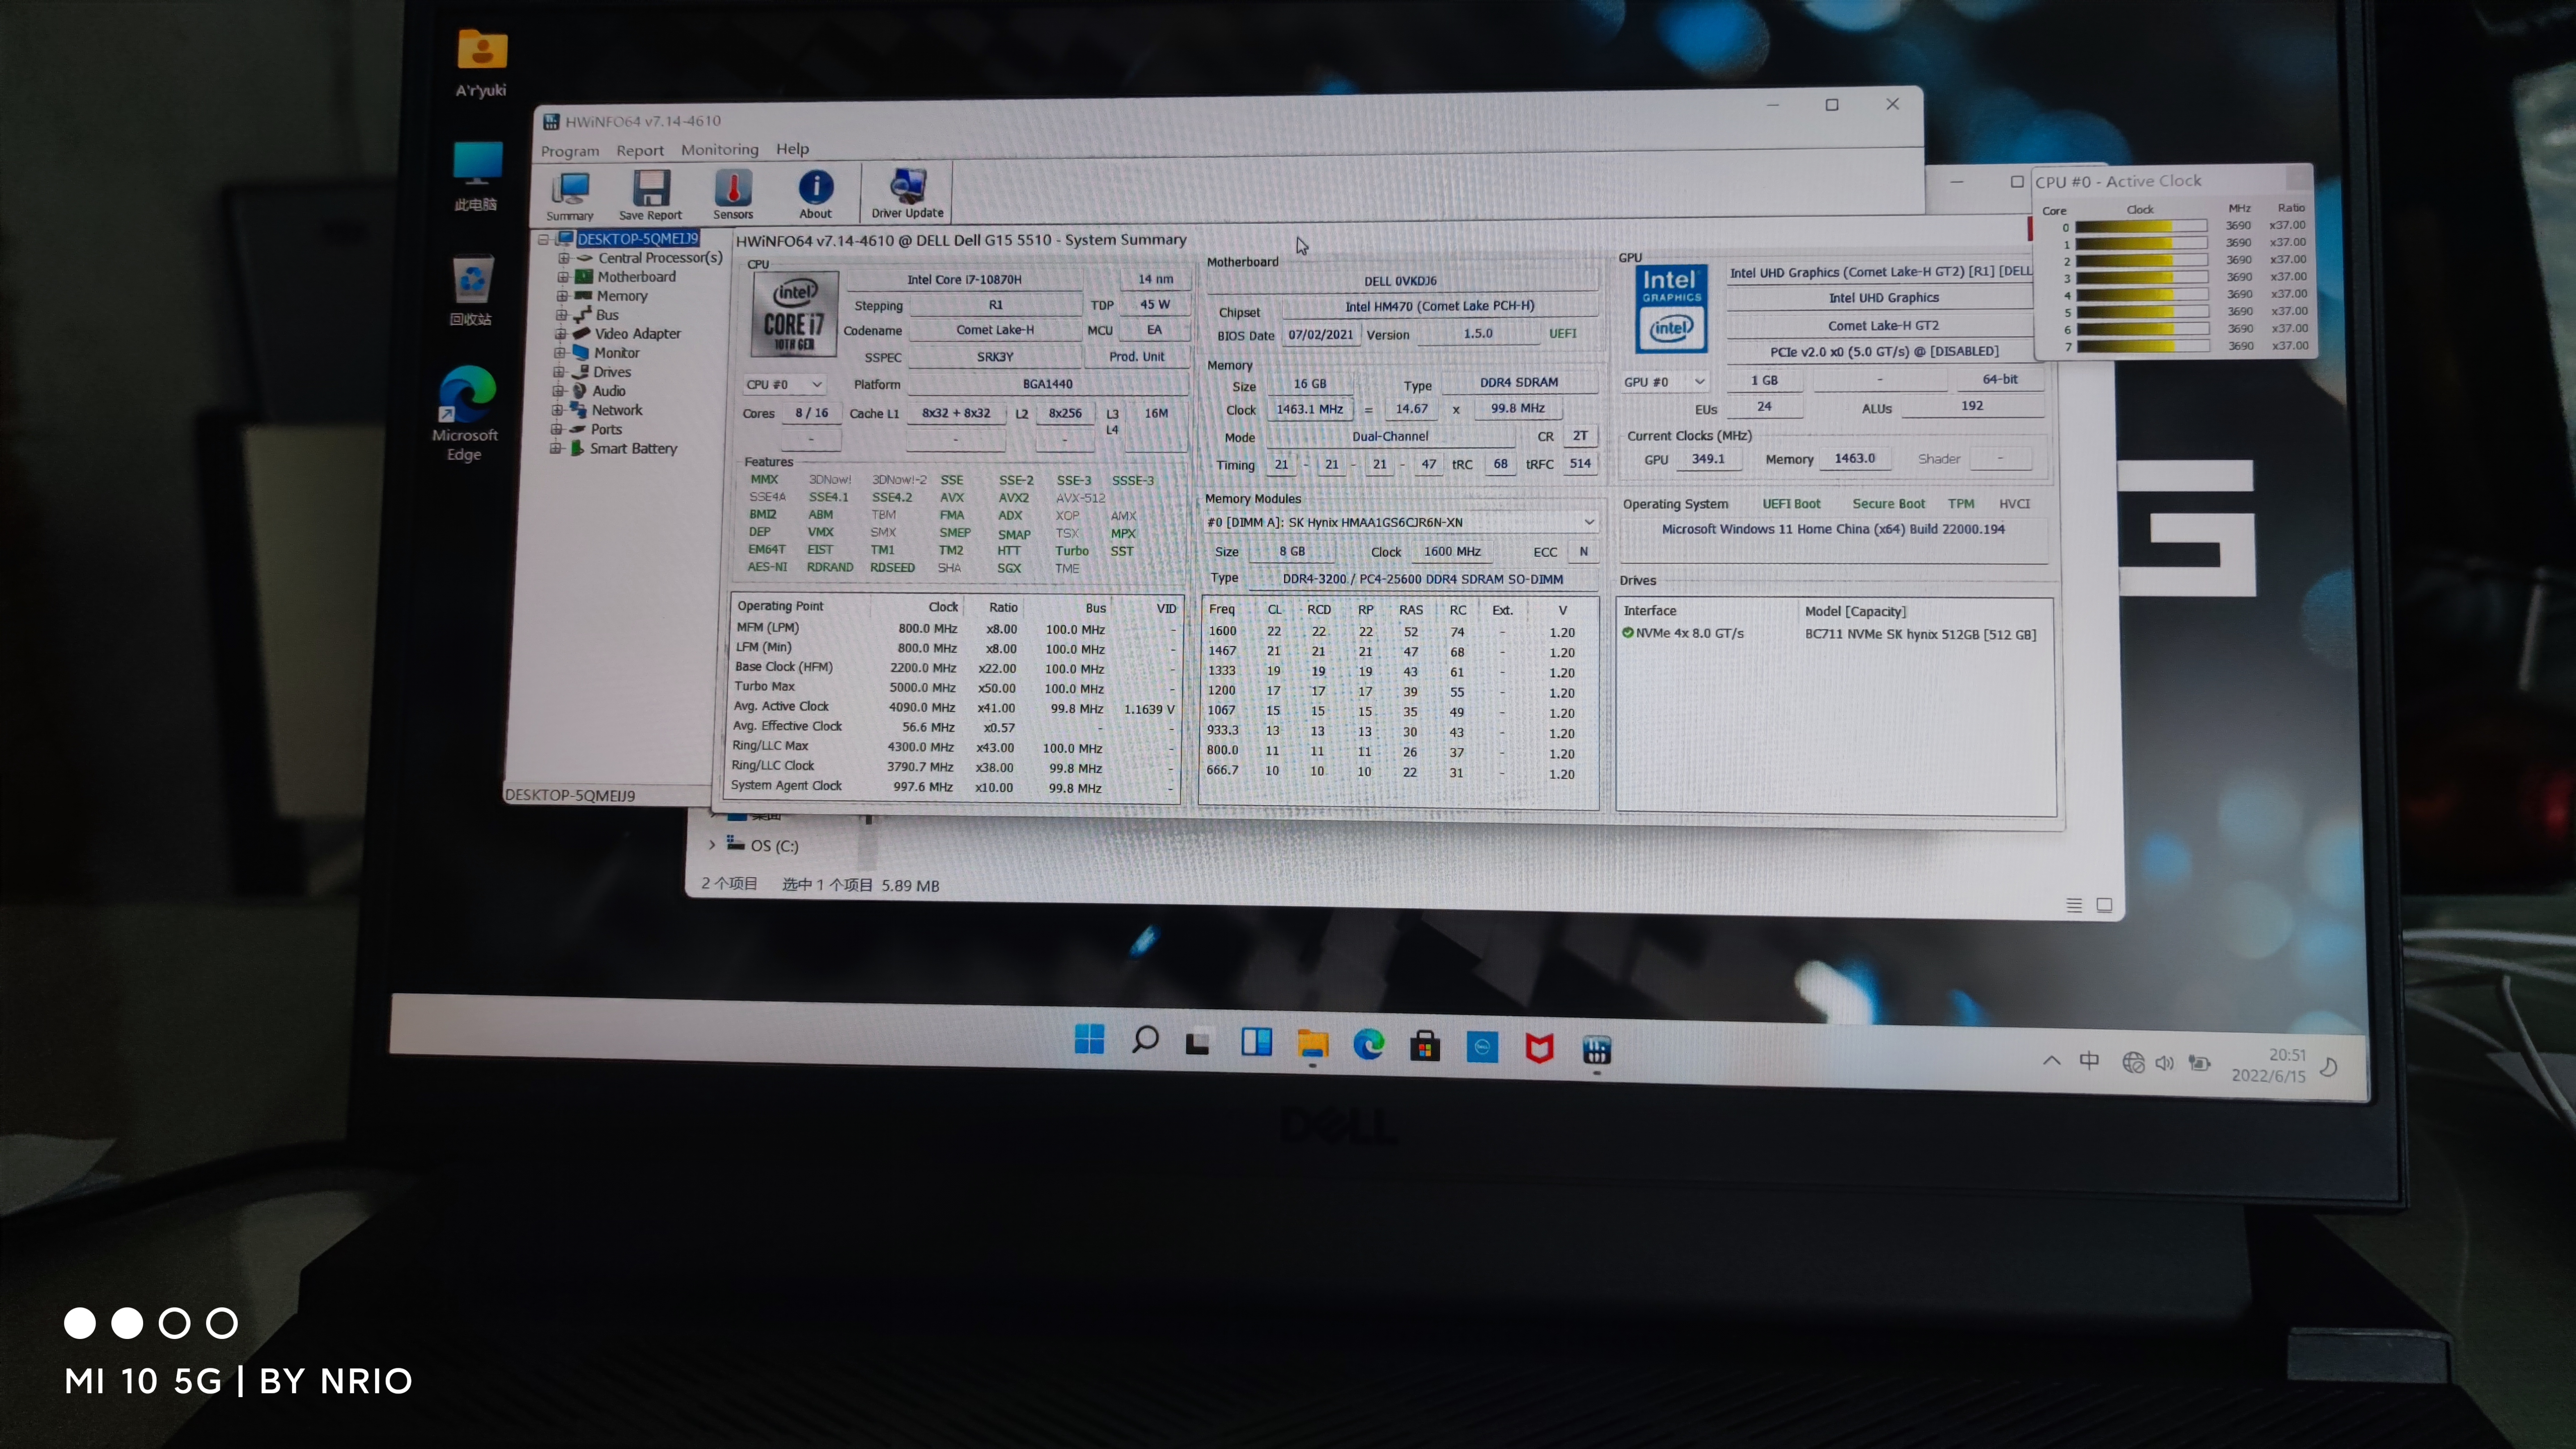
Task: Click the Base Clock (HFM) row
Action: coord(954,668)
